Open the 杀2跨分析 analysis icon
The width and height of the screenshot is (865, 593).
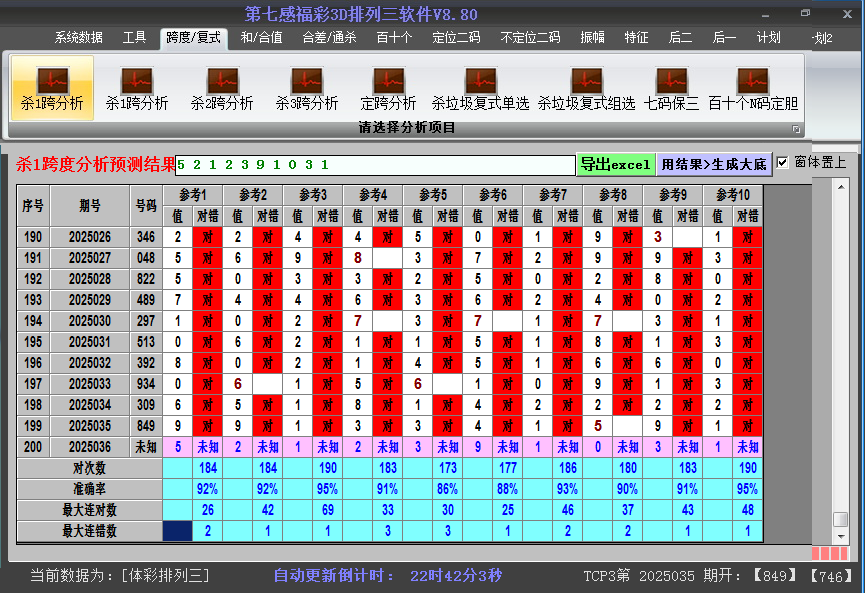pyautogui.click(x=222, y=88)
